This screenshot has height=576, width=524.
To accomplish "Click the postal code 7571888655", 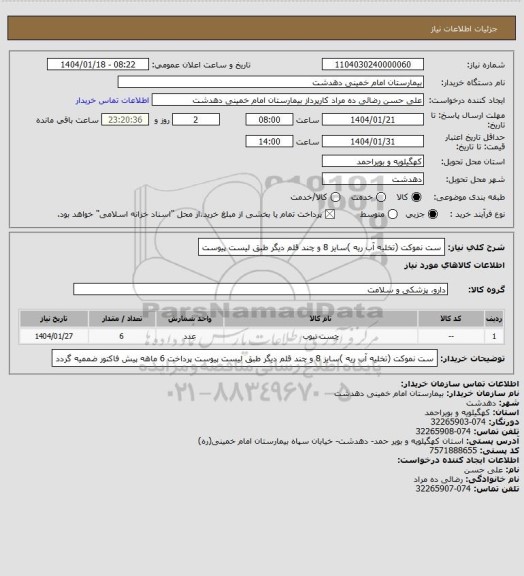I will click(453, 450).
